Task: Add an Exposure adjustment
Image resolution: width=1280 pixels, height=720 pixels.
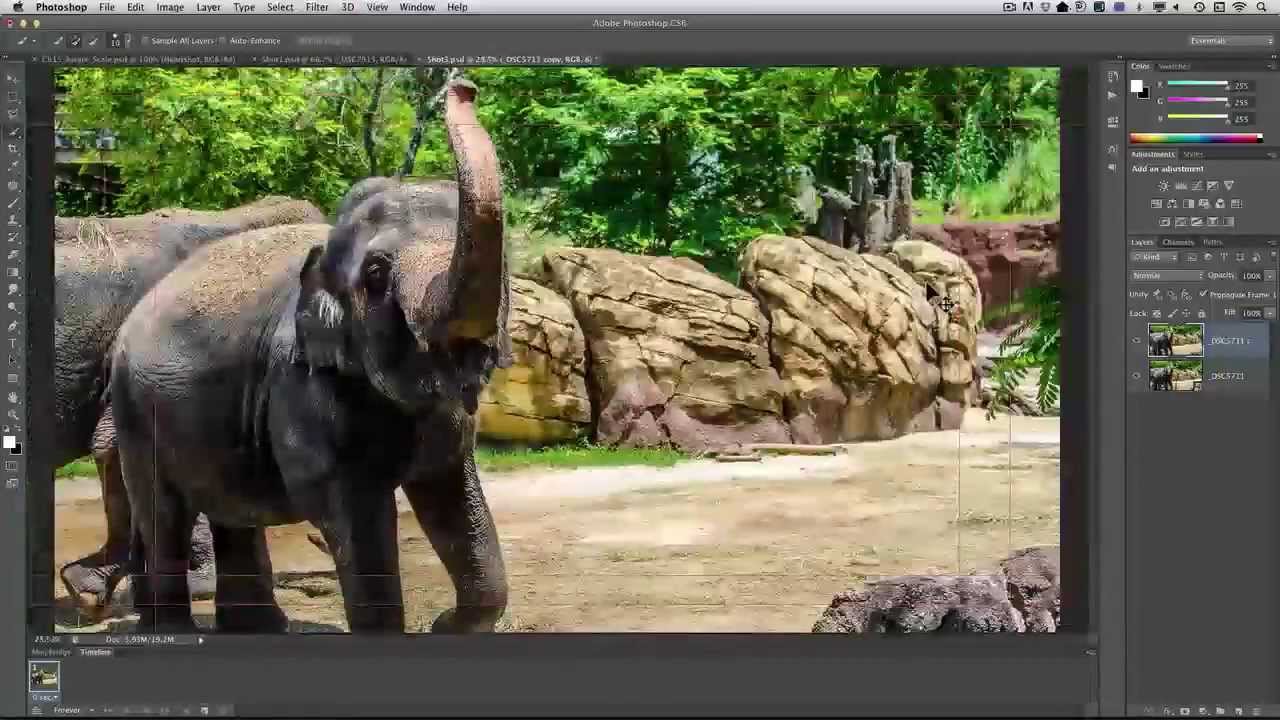Action: tap(1213, 186)
